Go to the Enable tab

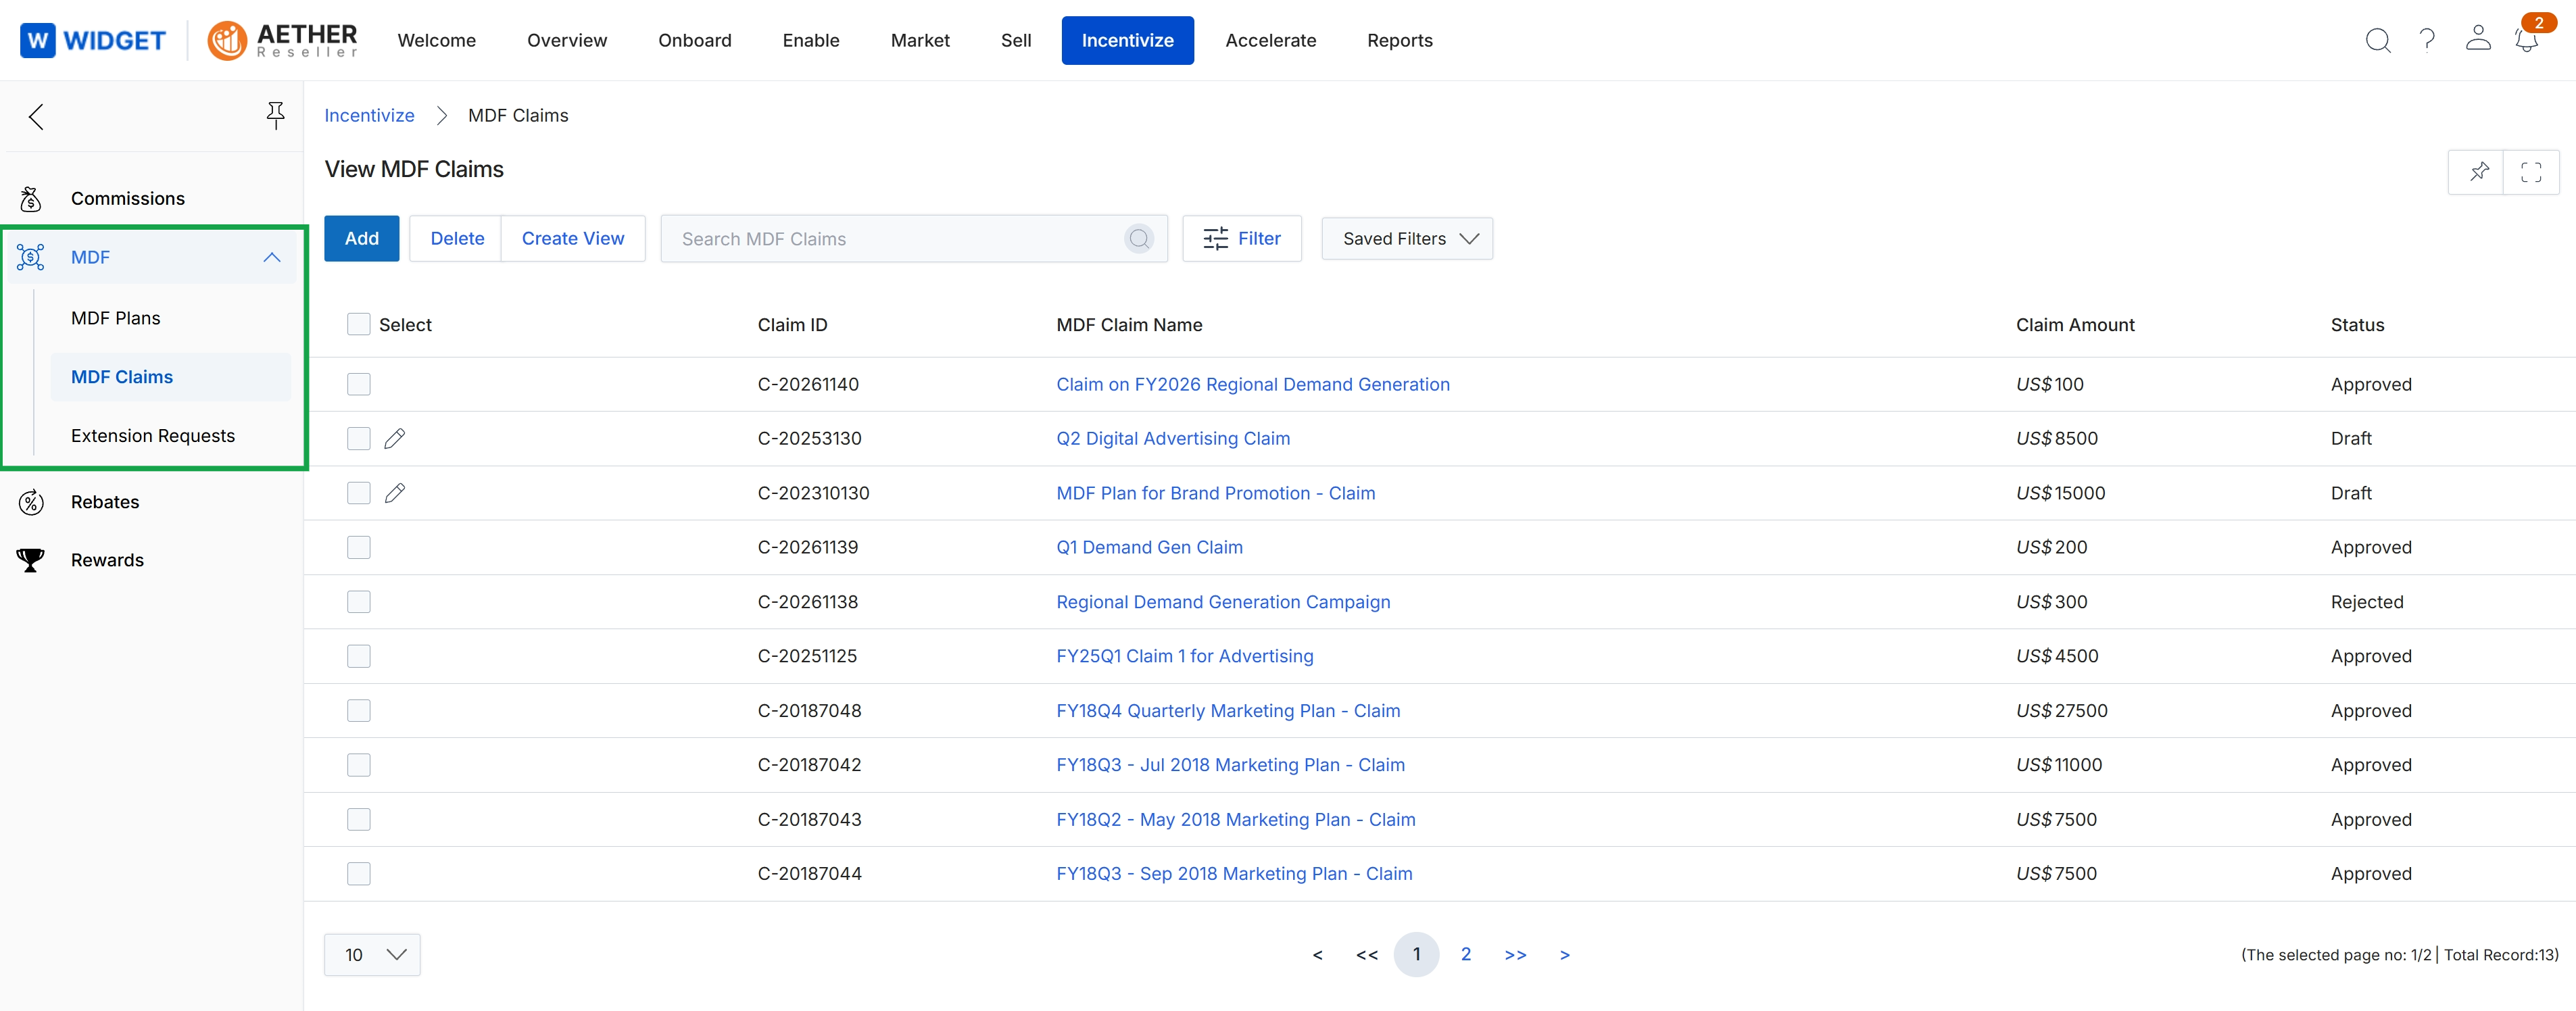tap(811, 40)
